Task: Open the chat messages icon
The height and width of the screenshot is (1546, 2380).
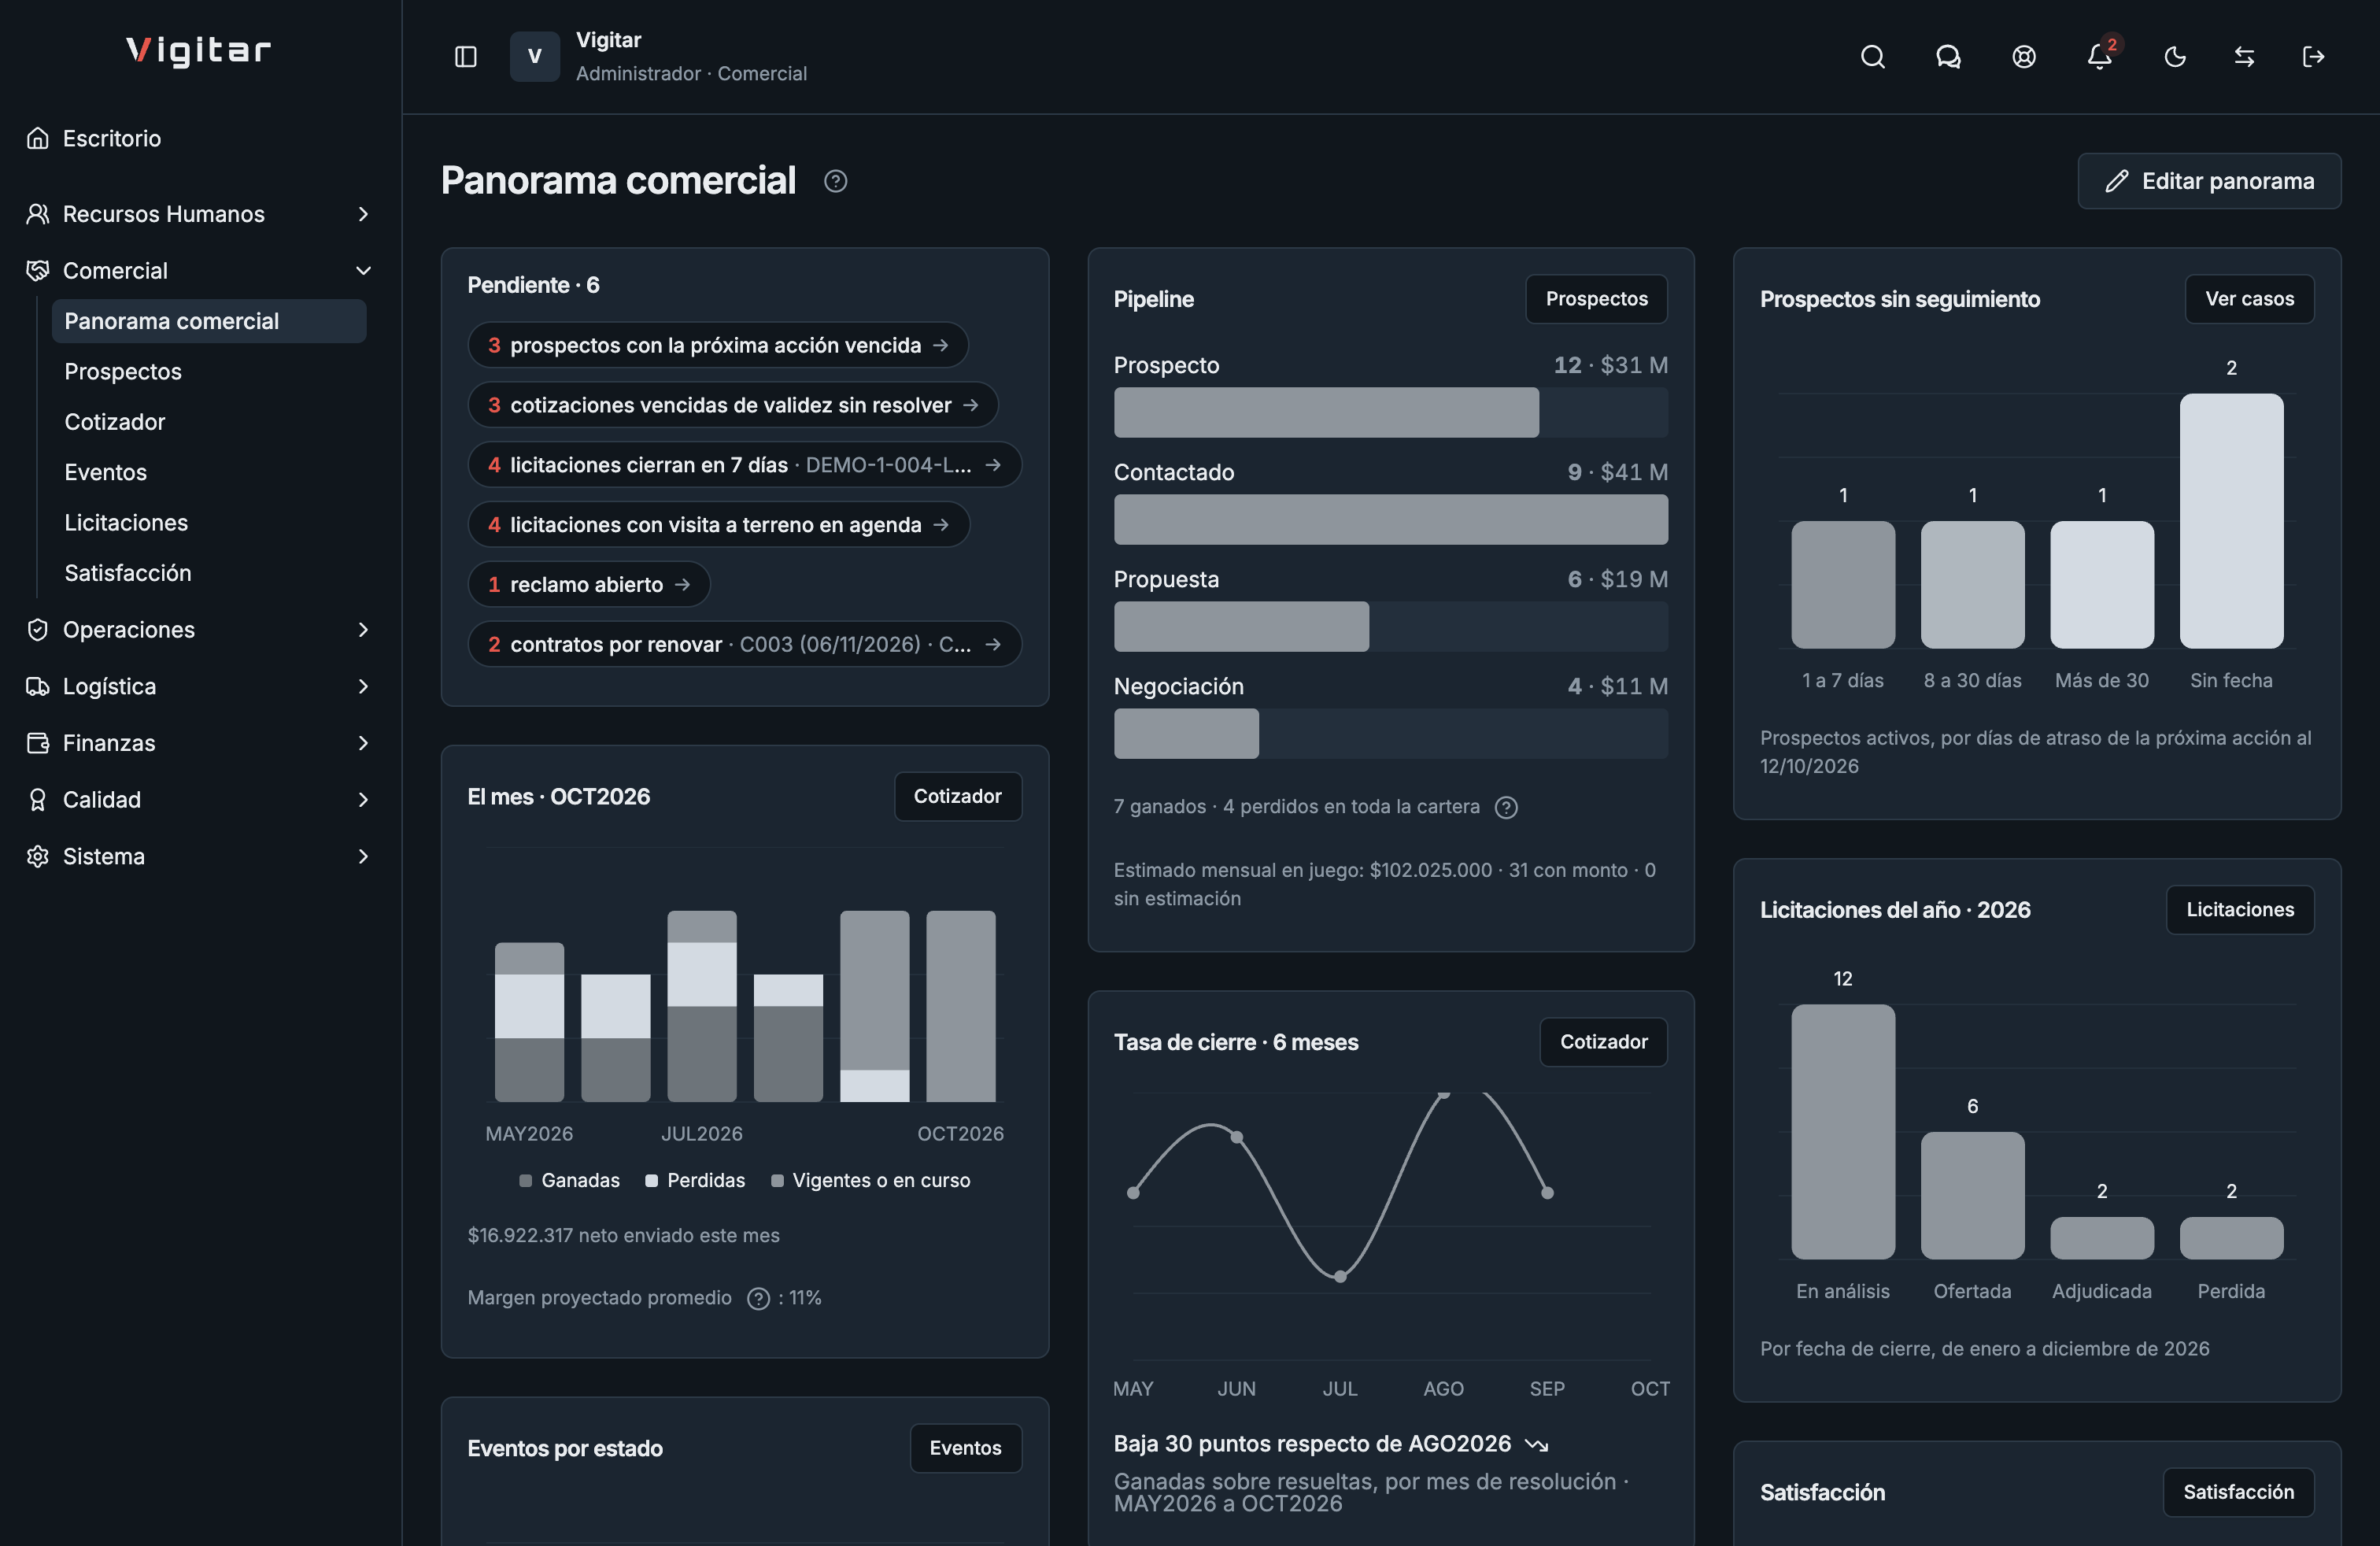Action: (x=1948, y=57)
